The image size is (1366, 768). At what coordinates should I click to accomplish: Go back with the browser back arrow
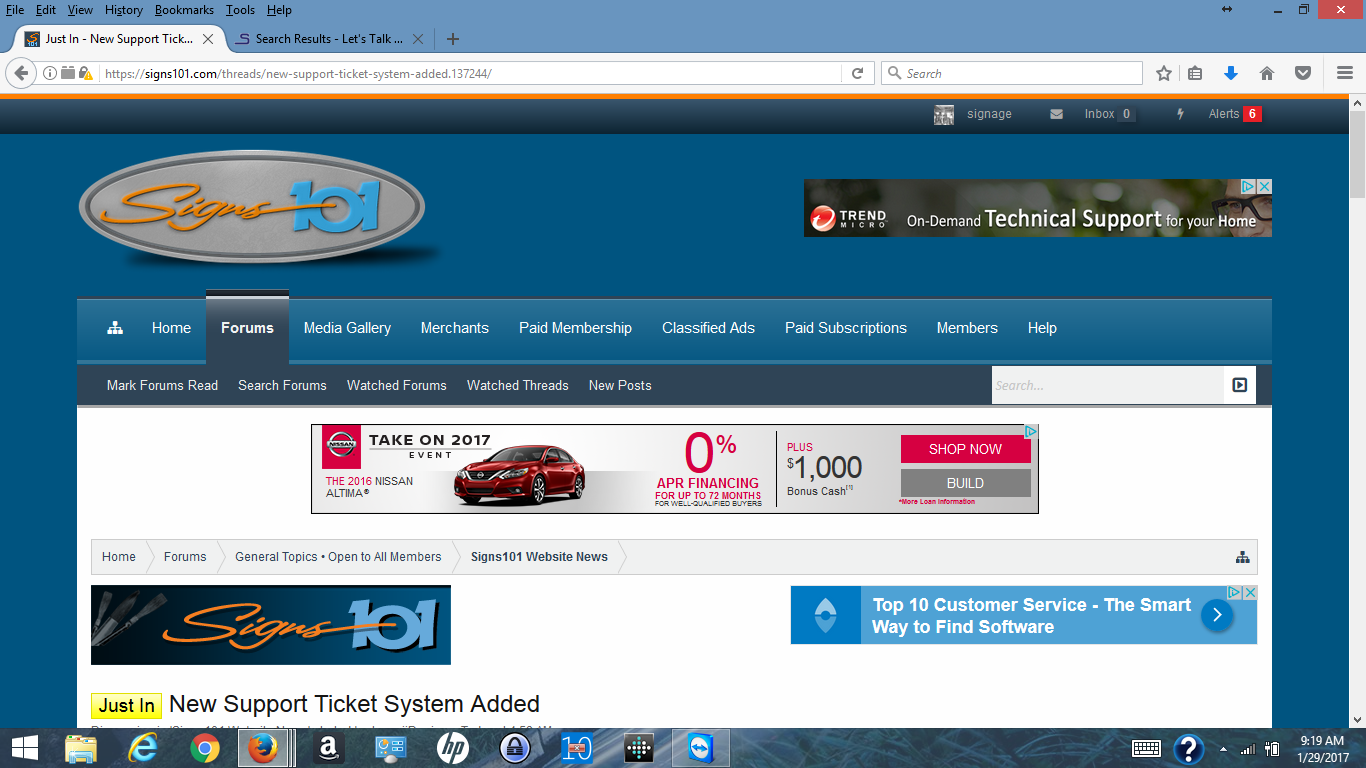point(21,73)
